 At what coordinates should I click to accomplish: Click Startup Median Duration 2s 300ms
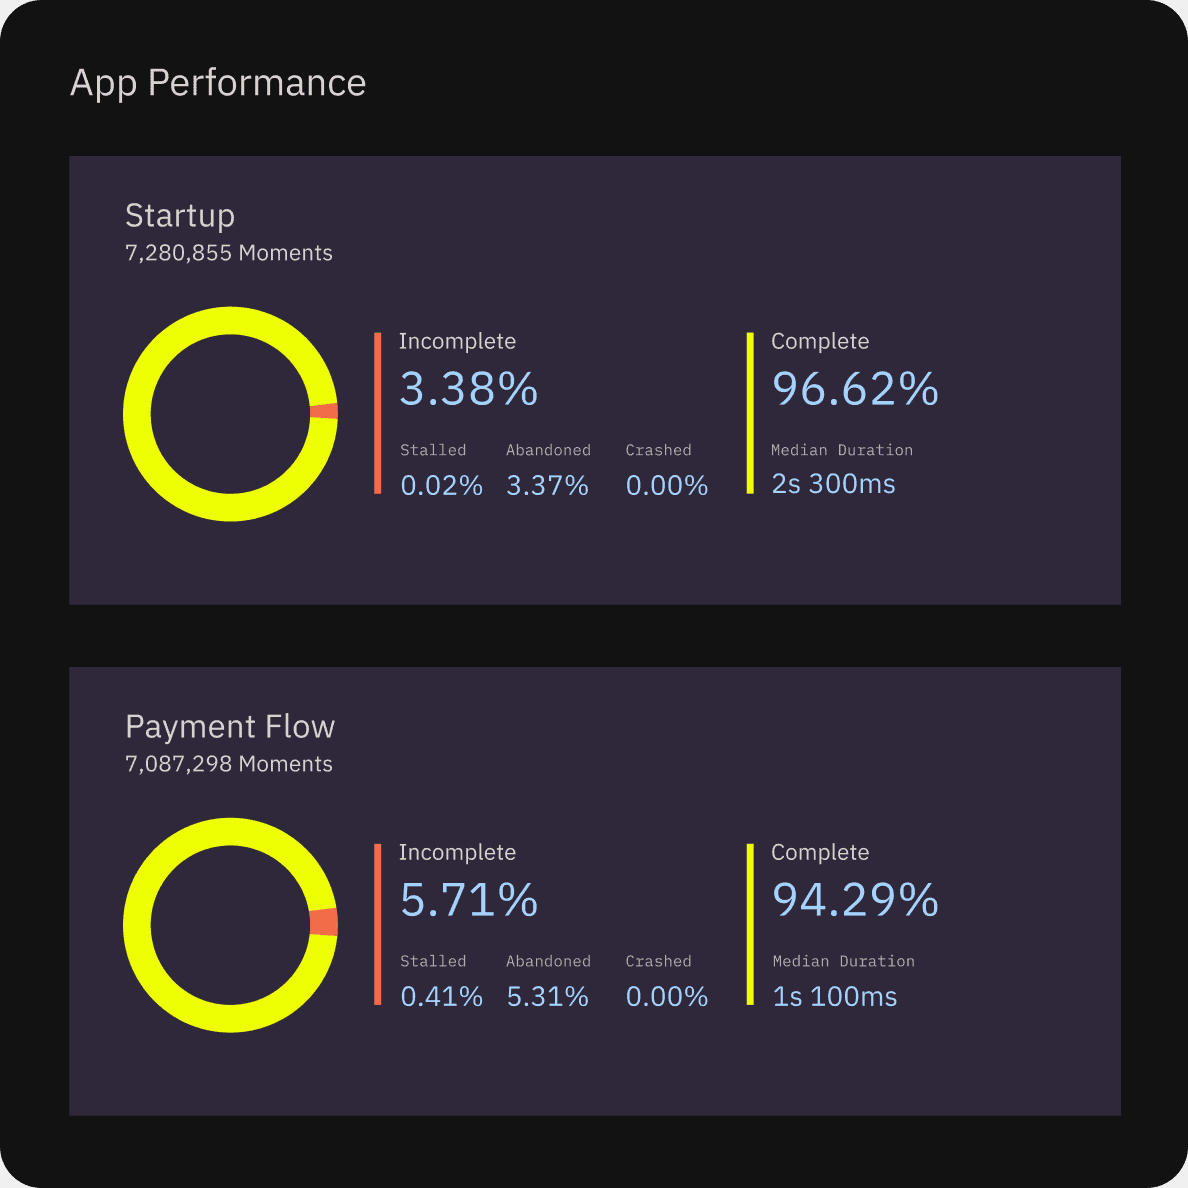(x=833, y=484)
